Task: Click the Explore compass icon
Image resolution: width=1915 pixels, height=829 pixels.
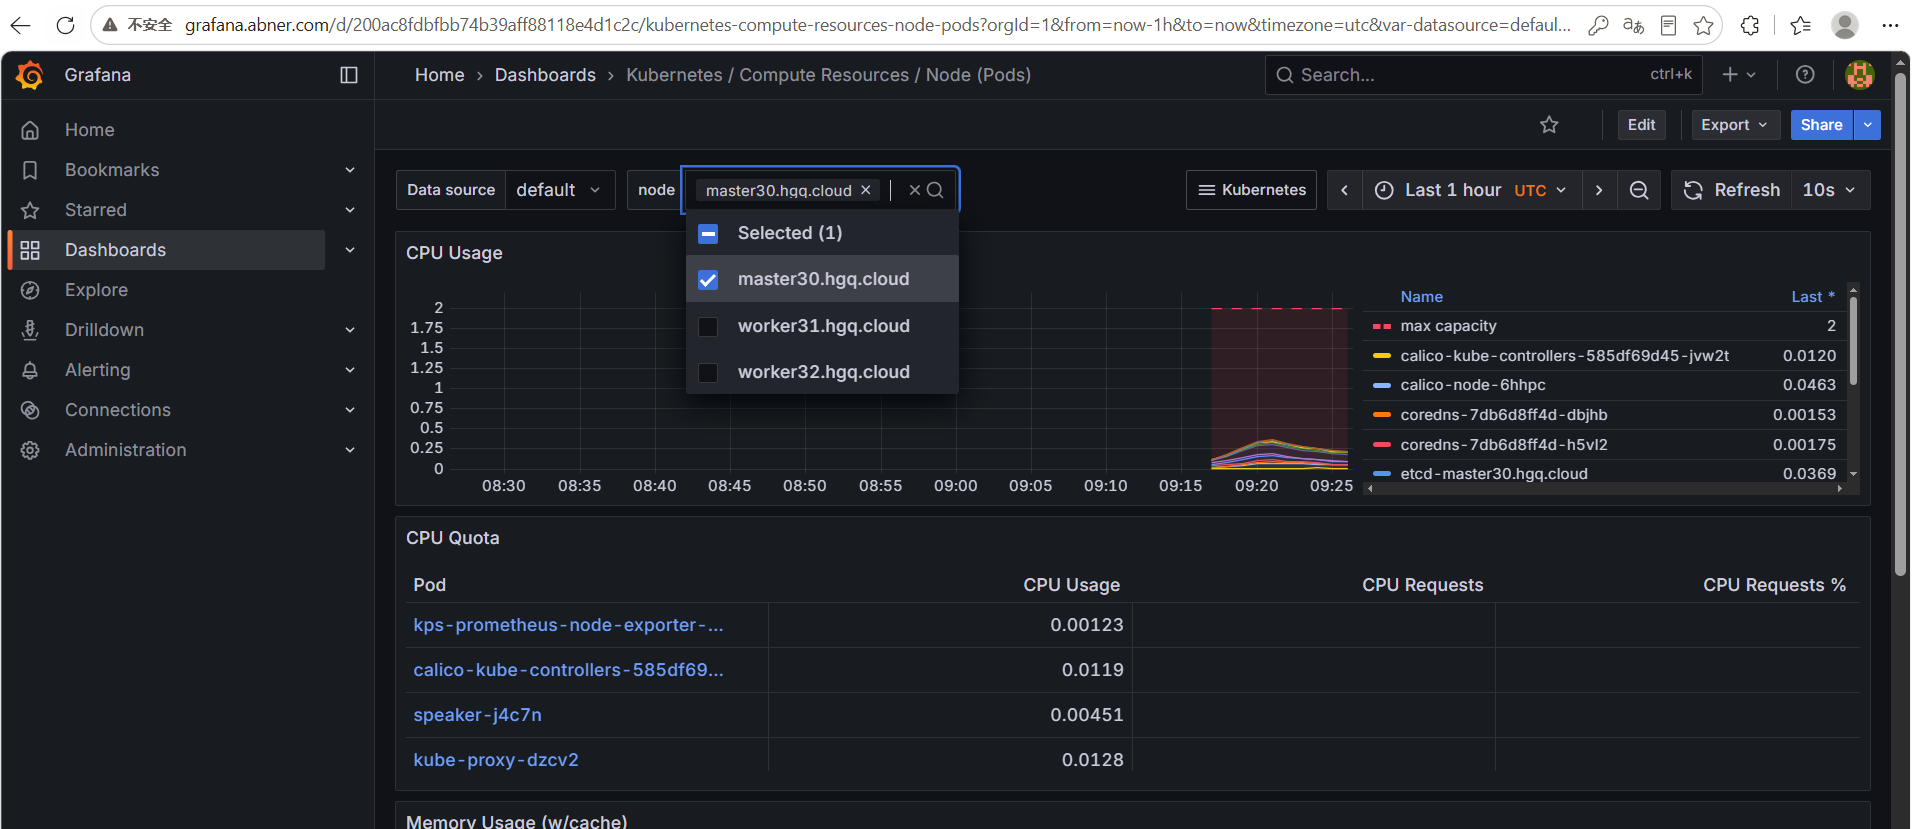Action: [30, 290]
